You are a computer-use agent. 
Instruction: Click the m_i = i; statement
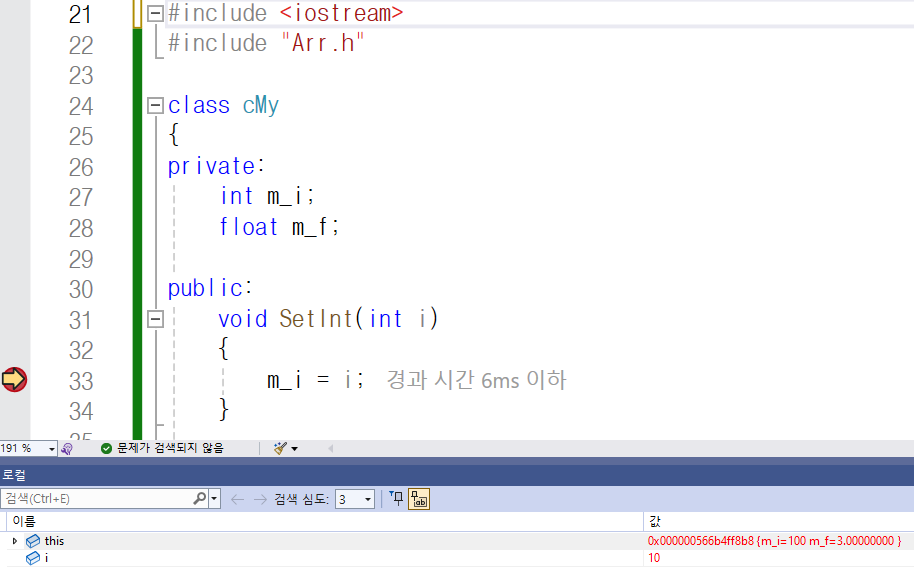[315, 380]
